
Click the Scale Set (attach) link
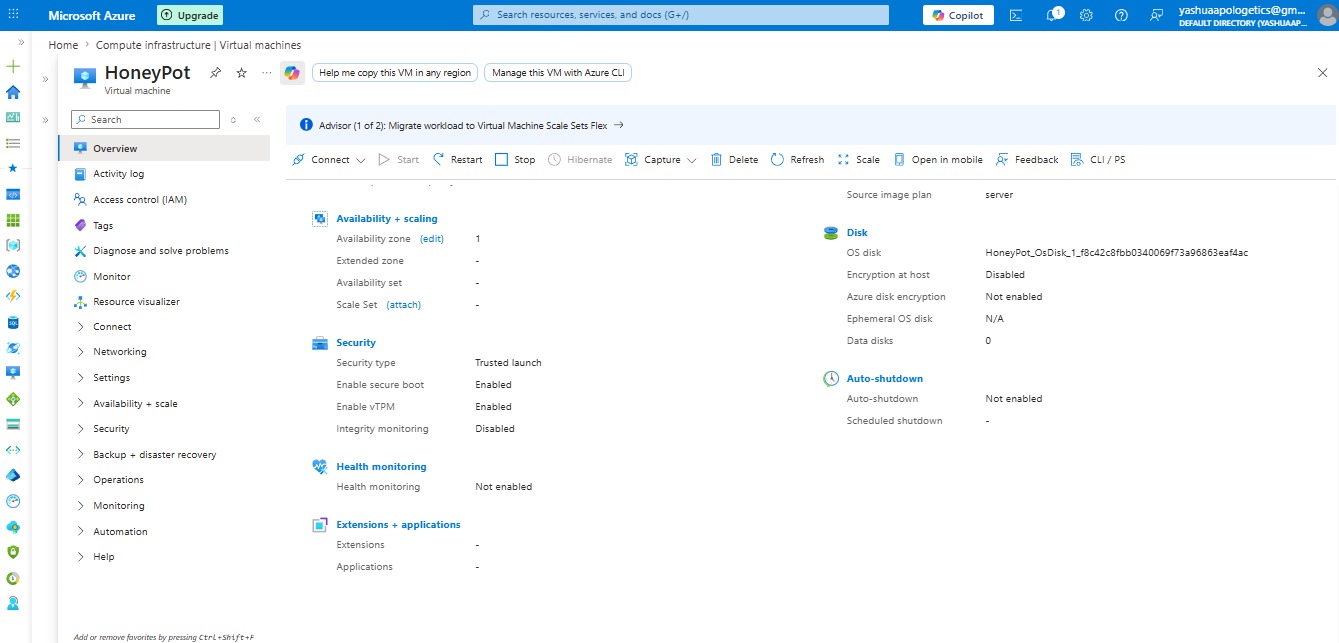coord(404,305)
